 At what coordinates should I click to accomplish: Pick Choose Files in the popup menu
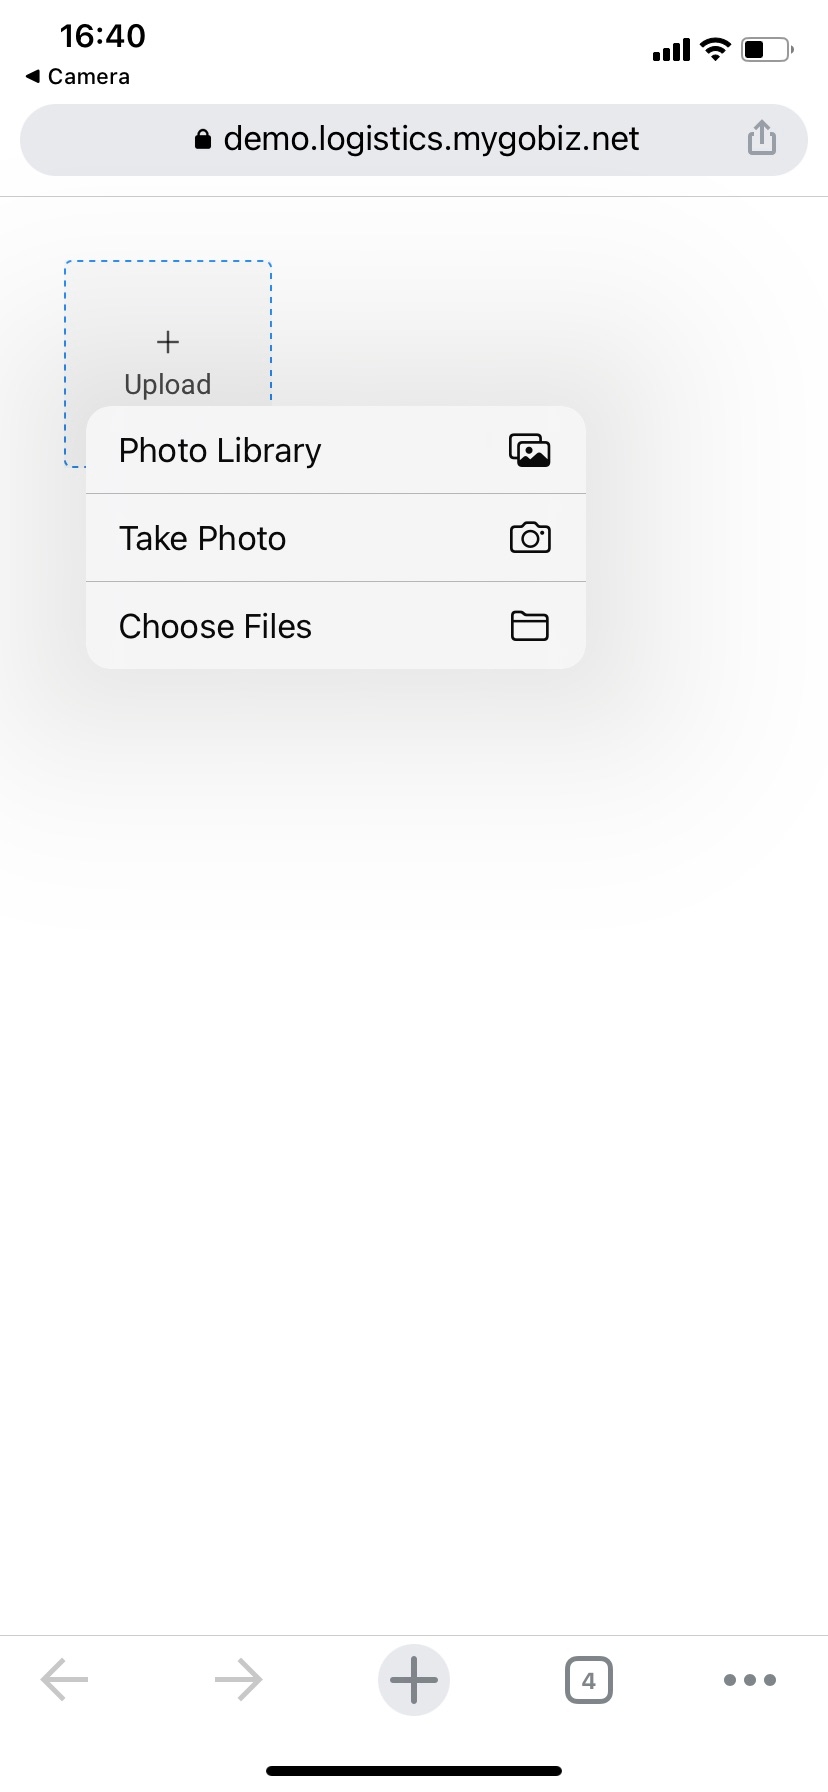tap(215, 626)
